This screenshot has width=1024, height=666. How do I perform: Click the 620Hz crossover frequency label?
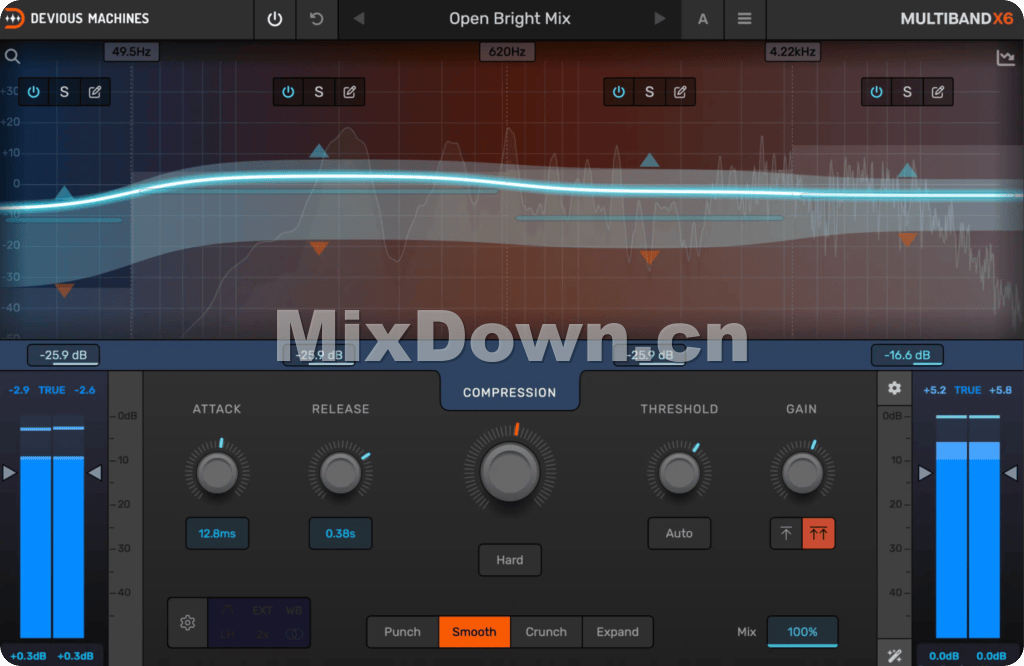[x=507, y=52]
